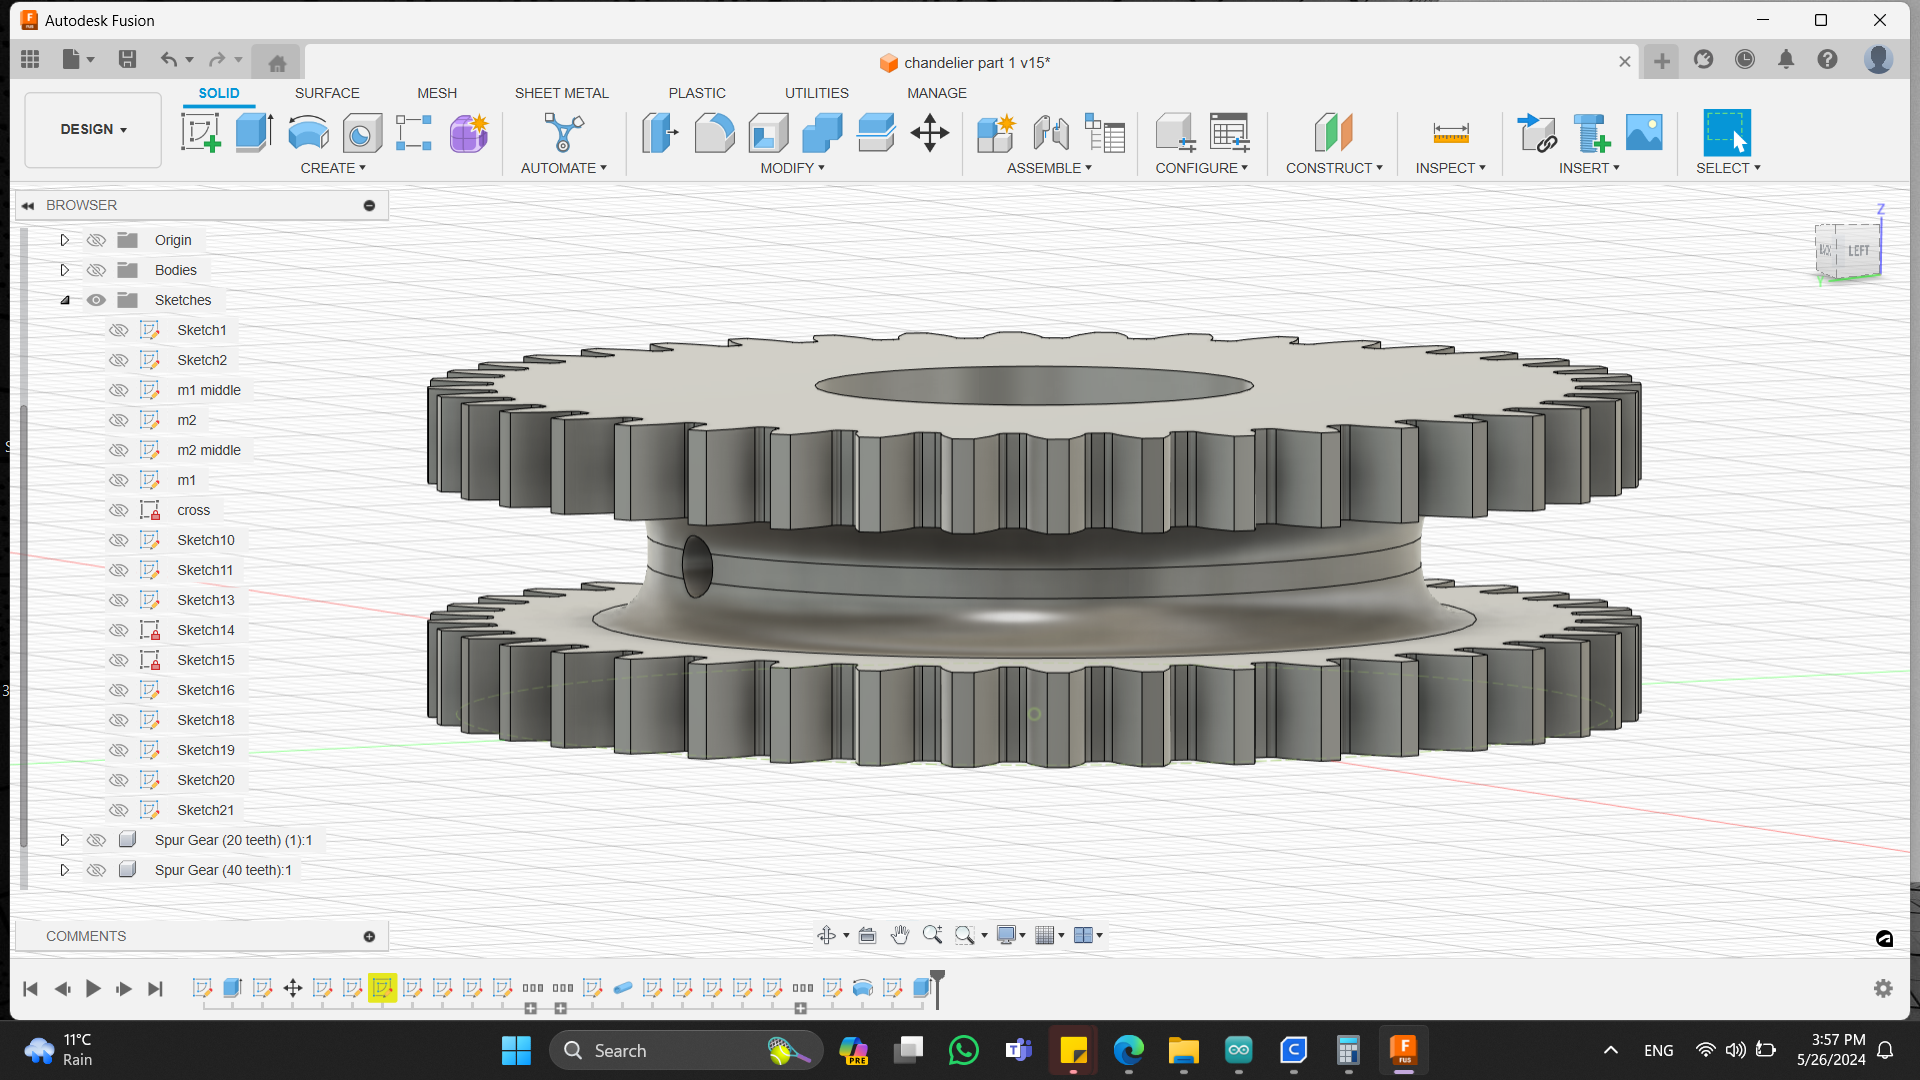This screenshot has width=1920, height=1080.
Task: Select the Press Pull tool
Action: (x=660, y=132)
